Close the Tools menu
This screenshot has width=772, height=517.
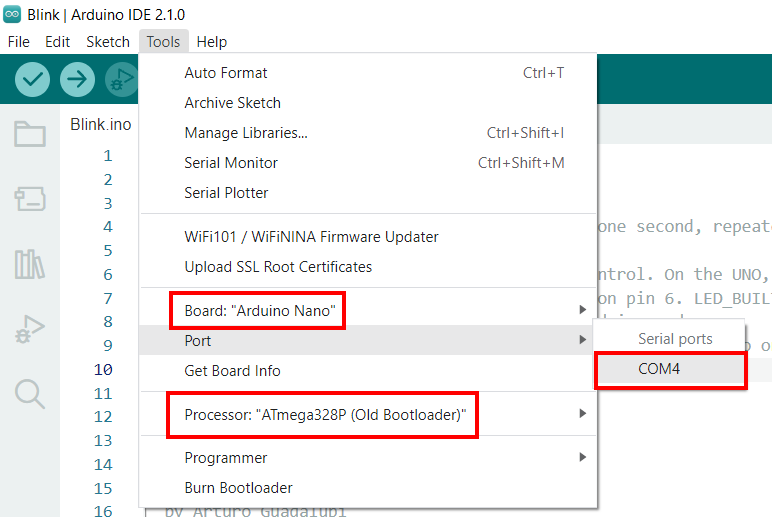(x=163, y=42)
